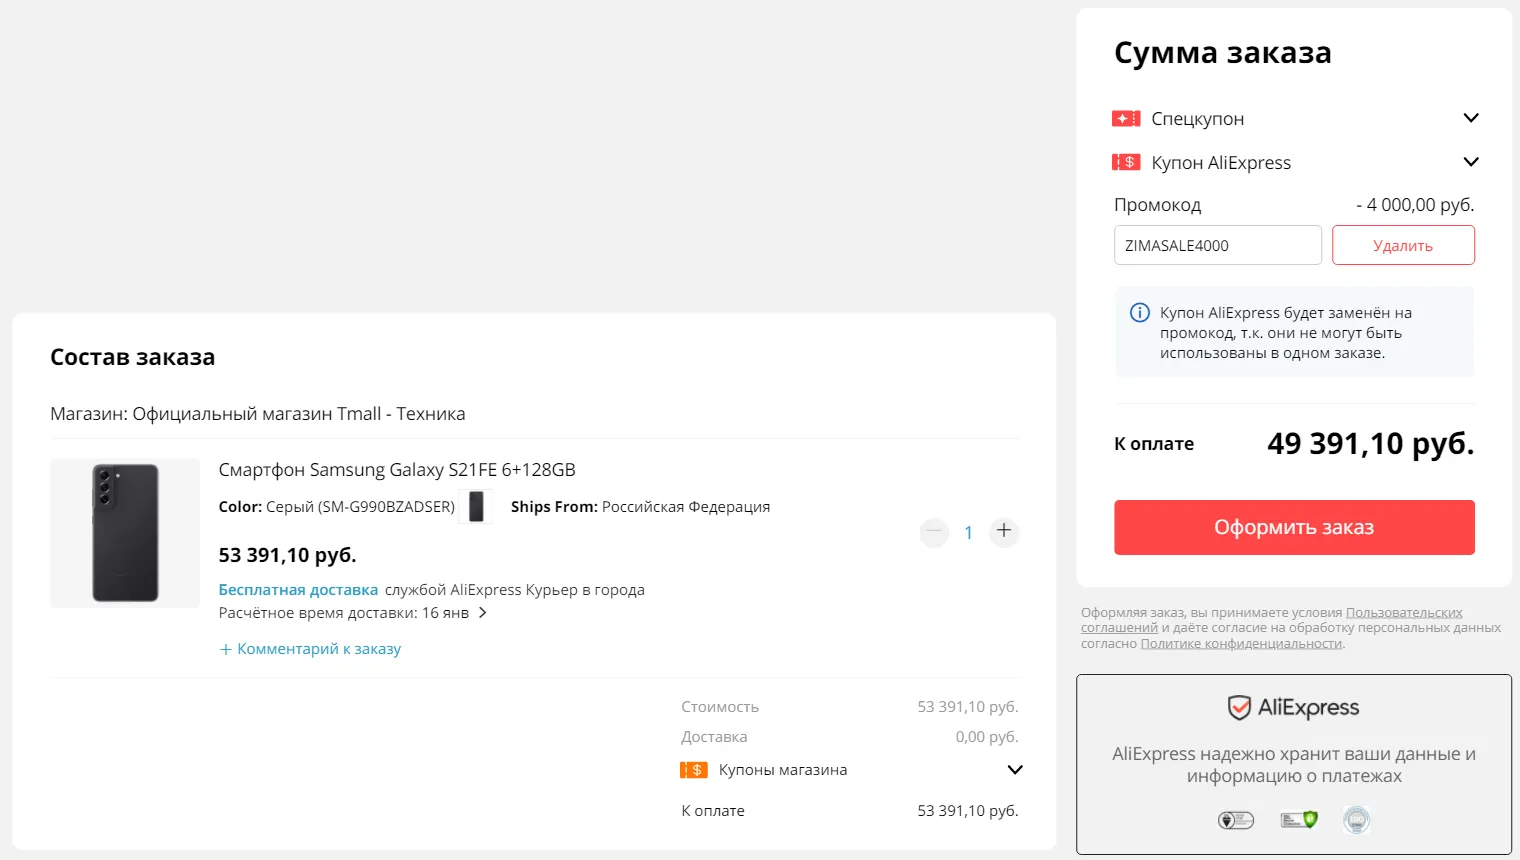The height and width of the screenshot is (860, 1520).
Task: Click the orange Купоны магазина coupon icon
Action: pyautogui.click(x=693, y=770)
